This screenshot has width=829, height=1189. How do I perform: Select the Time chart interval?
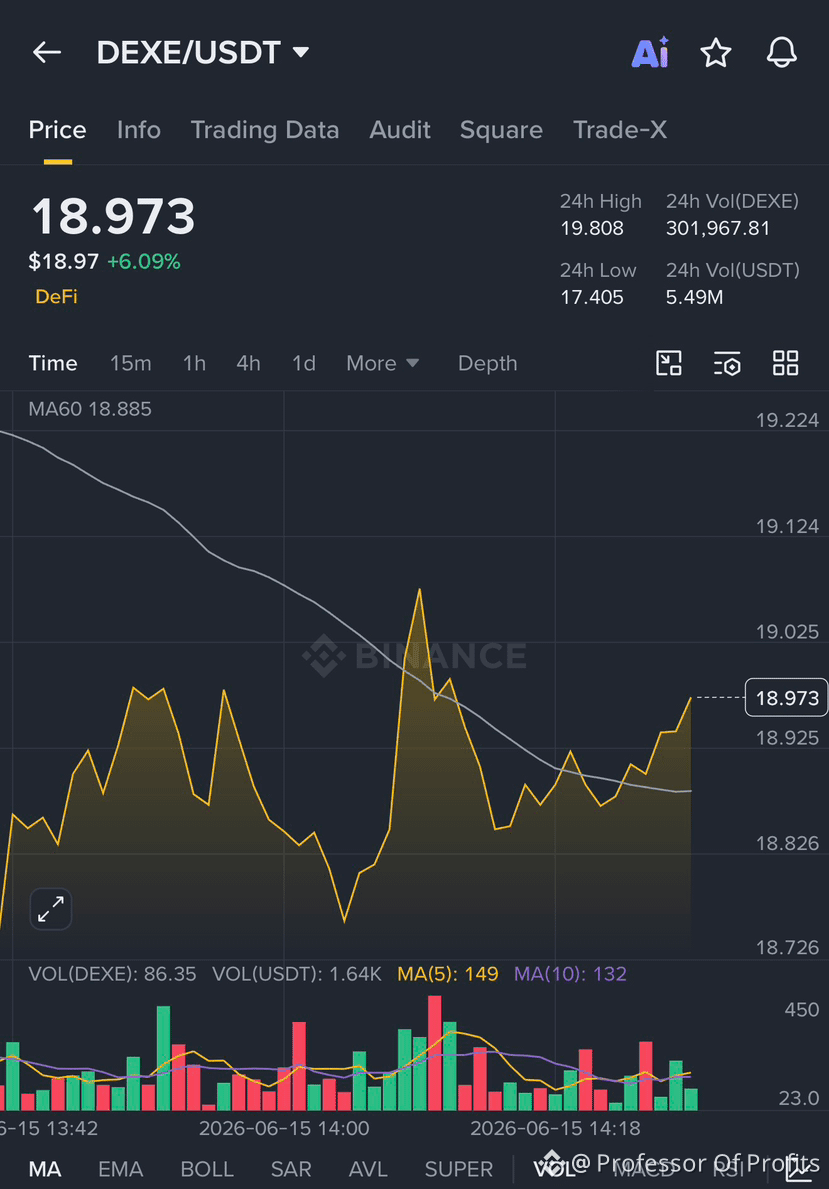click(53, 363)
